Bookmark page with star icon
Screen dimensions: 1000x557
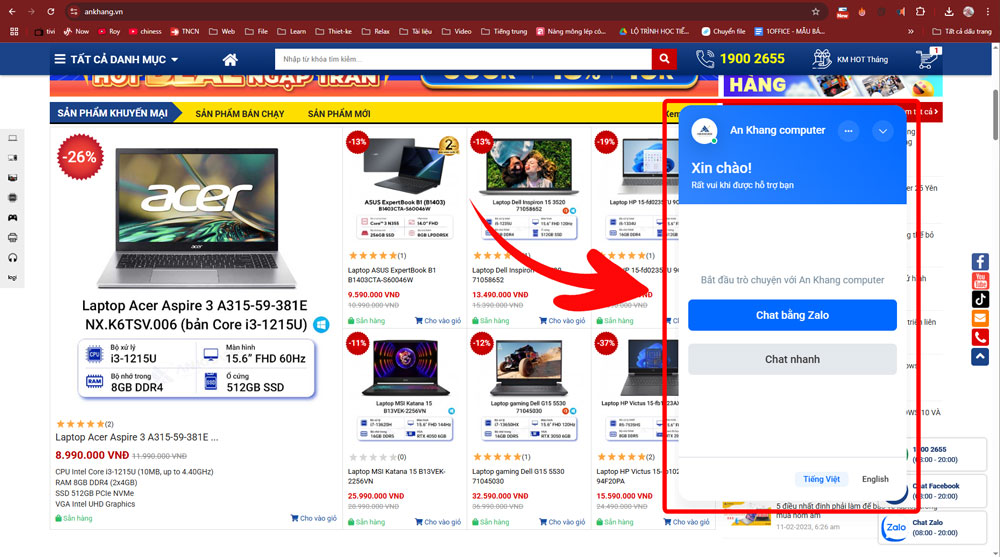tap(815, 11)
